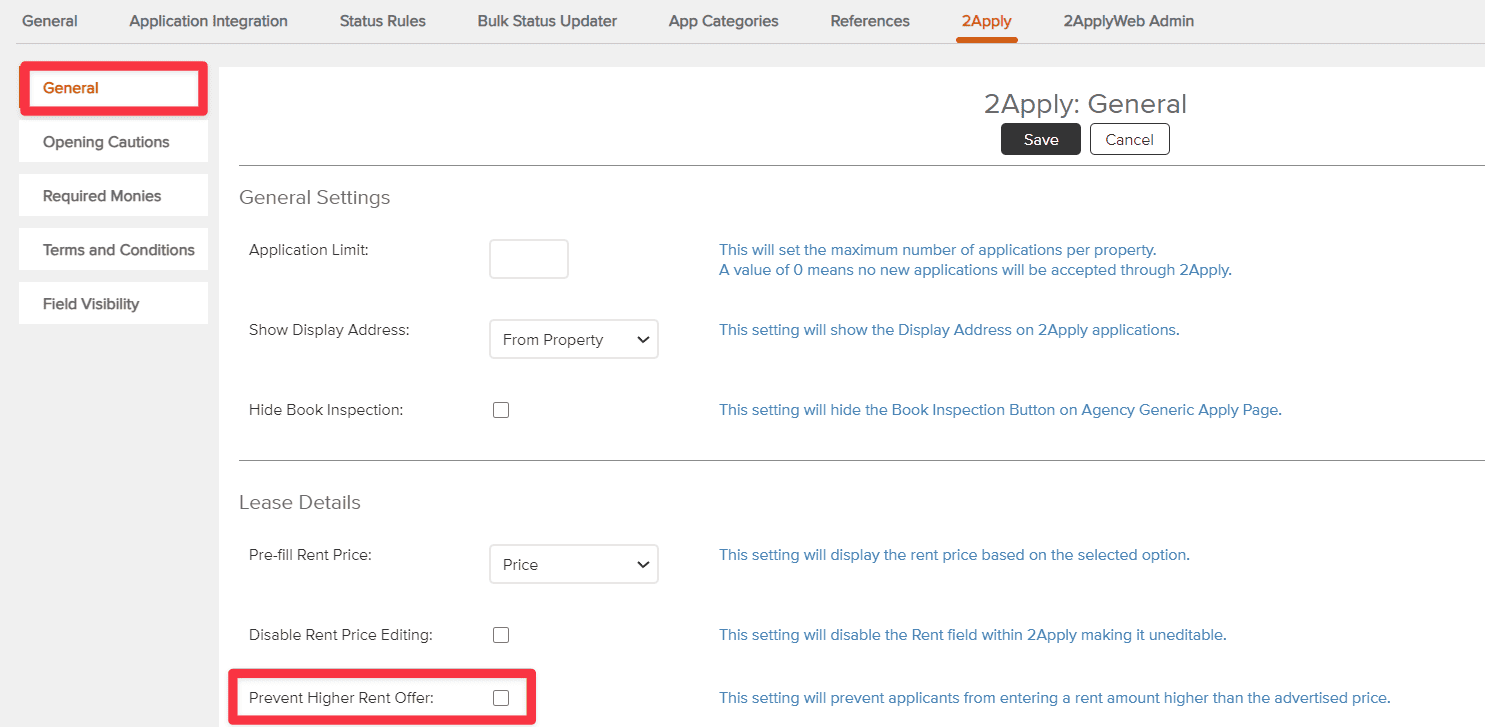Open Field Visibility side menu item

pos(113,304)
